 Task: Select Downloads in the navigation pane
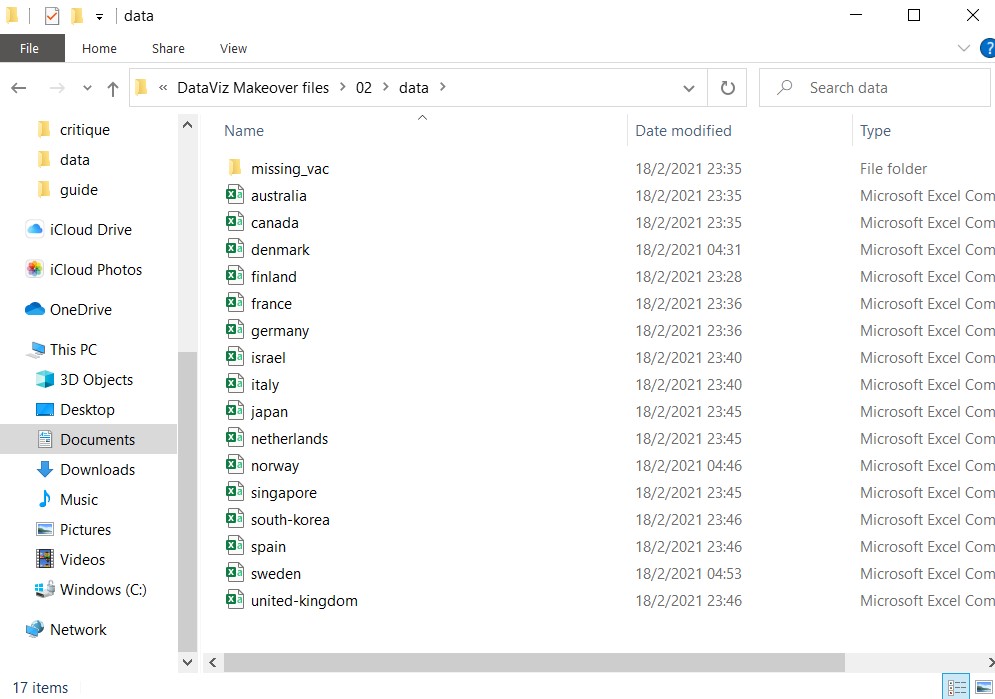pos(97,469)
